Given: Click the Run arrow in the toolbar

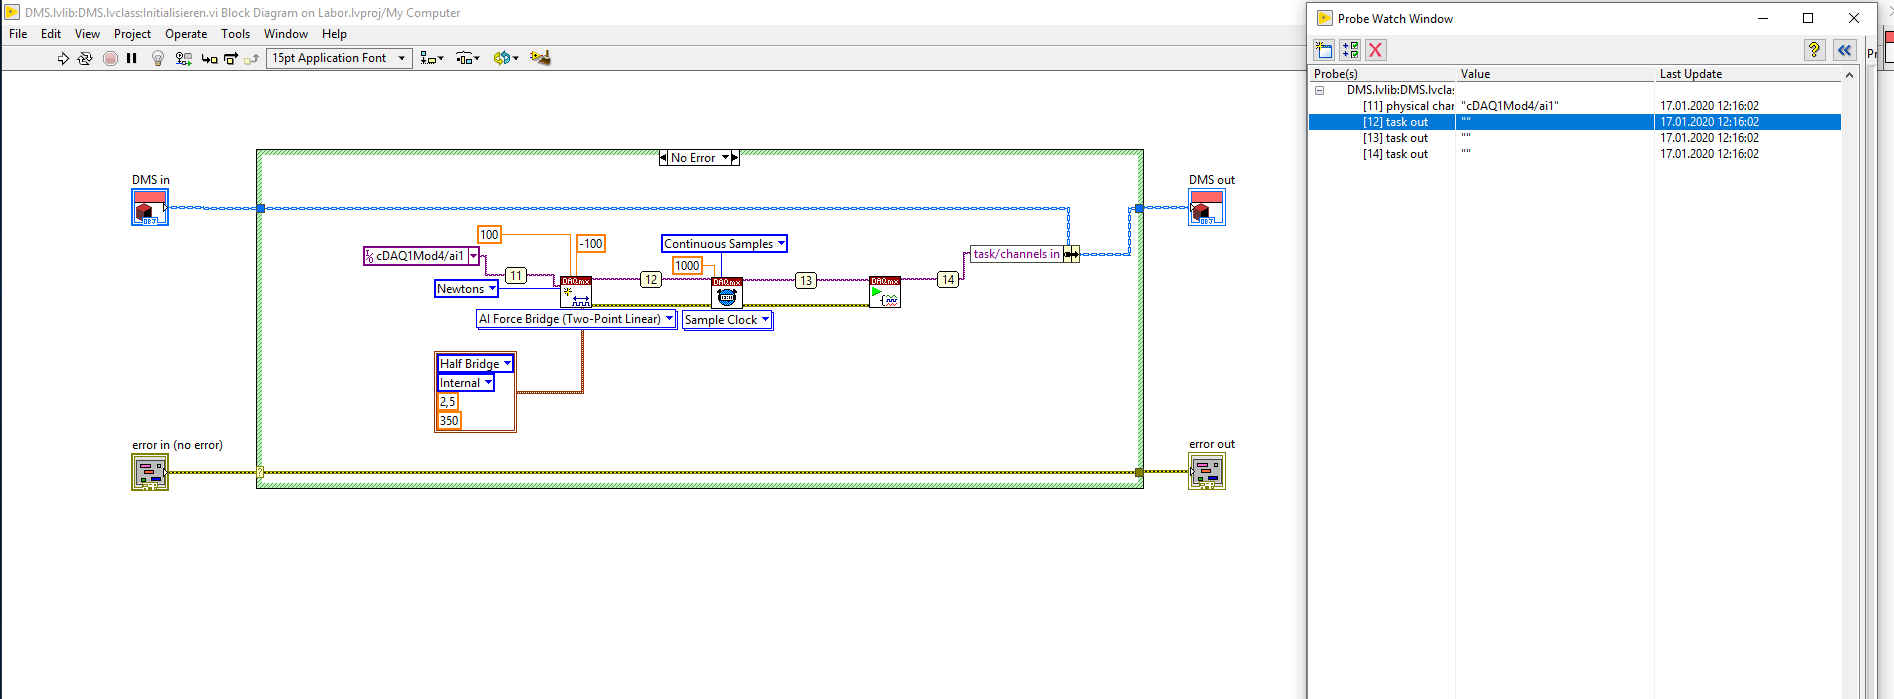Looking at the screenshot, I should click(63, 58).
